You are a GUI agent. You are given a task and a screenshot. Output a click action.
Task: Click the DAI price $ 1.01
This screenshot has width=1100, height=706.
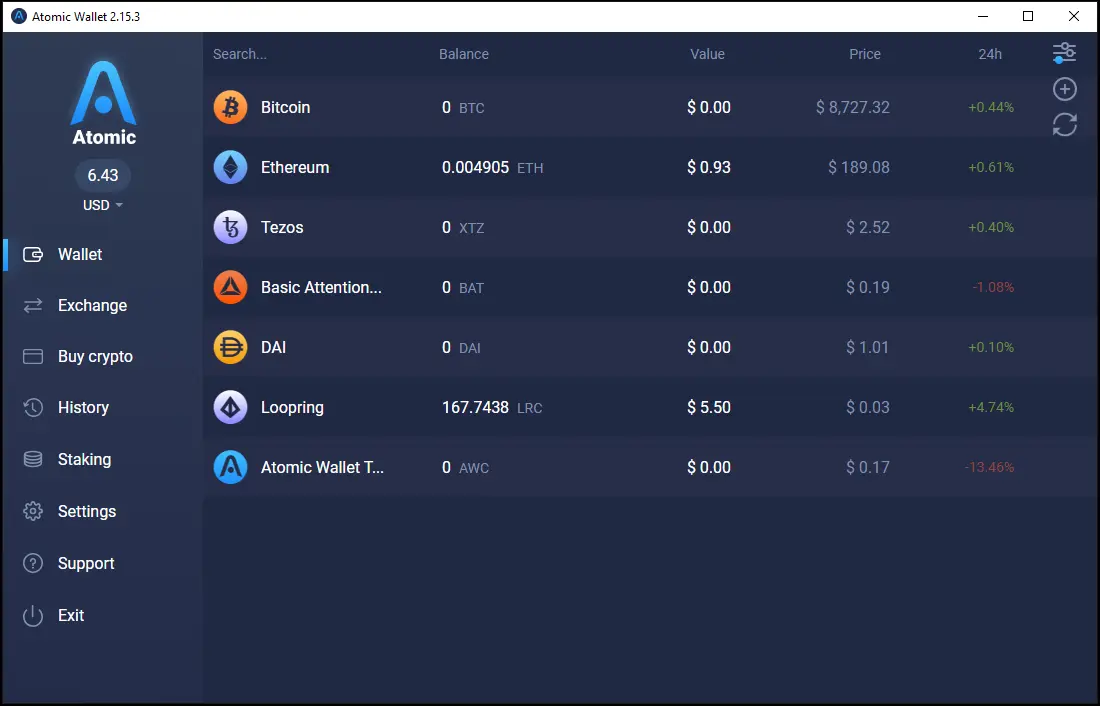click(867, 347)
